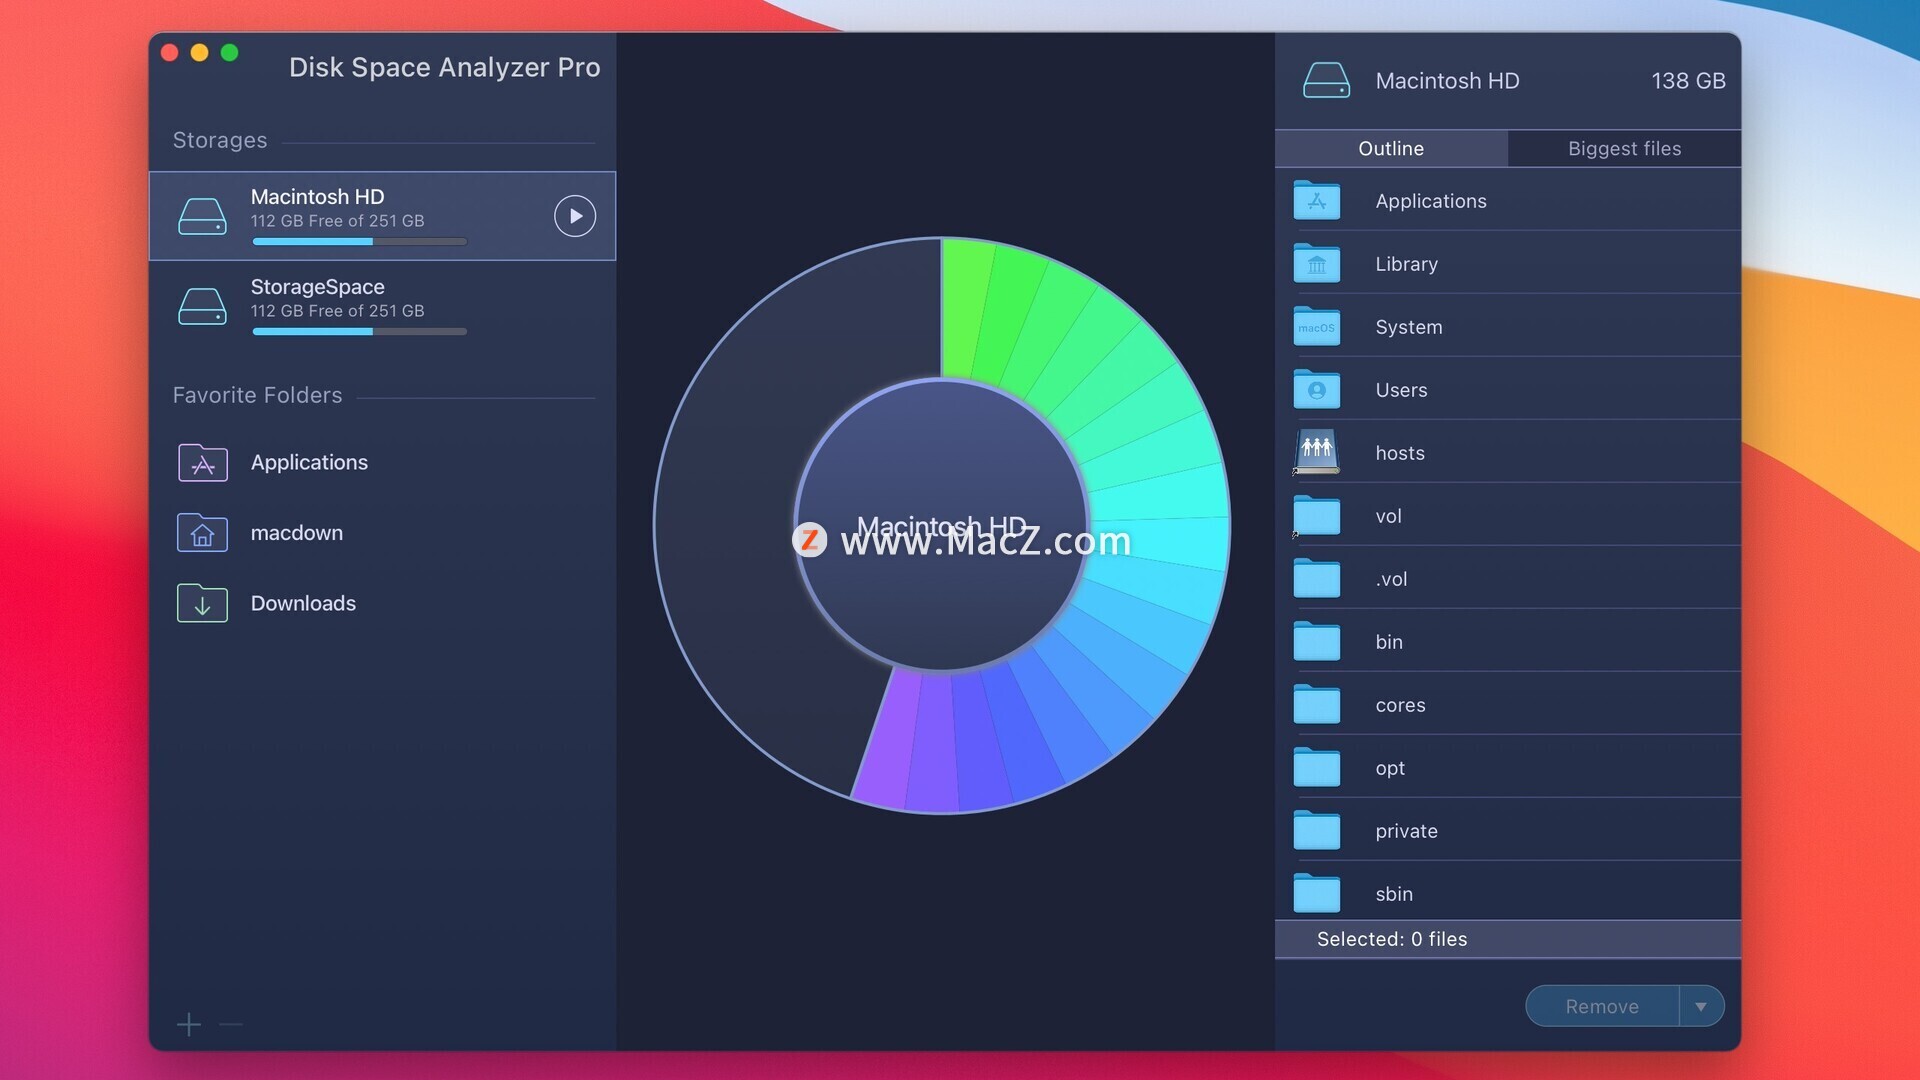Select the .vol row in outline list
The height and width of the screenshot is (1080, 1920).
tap(1508, 579)
